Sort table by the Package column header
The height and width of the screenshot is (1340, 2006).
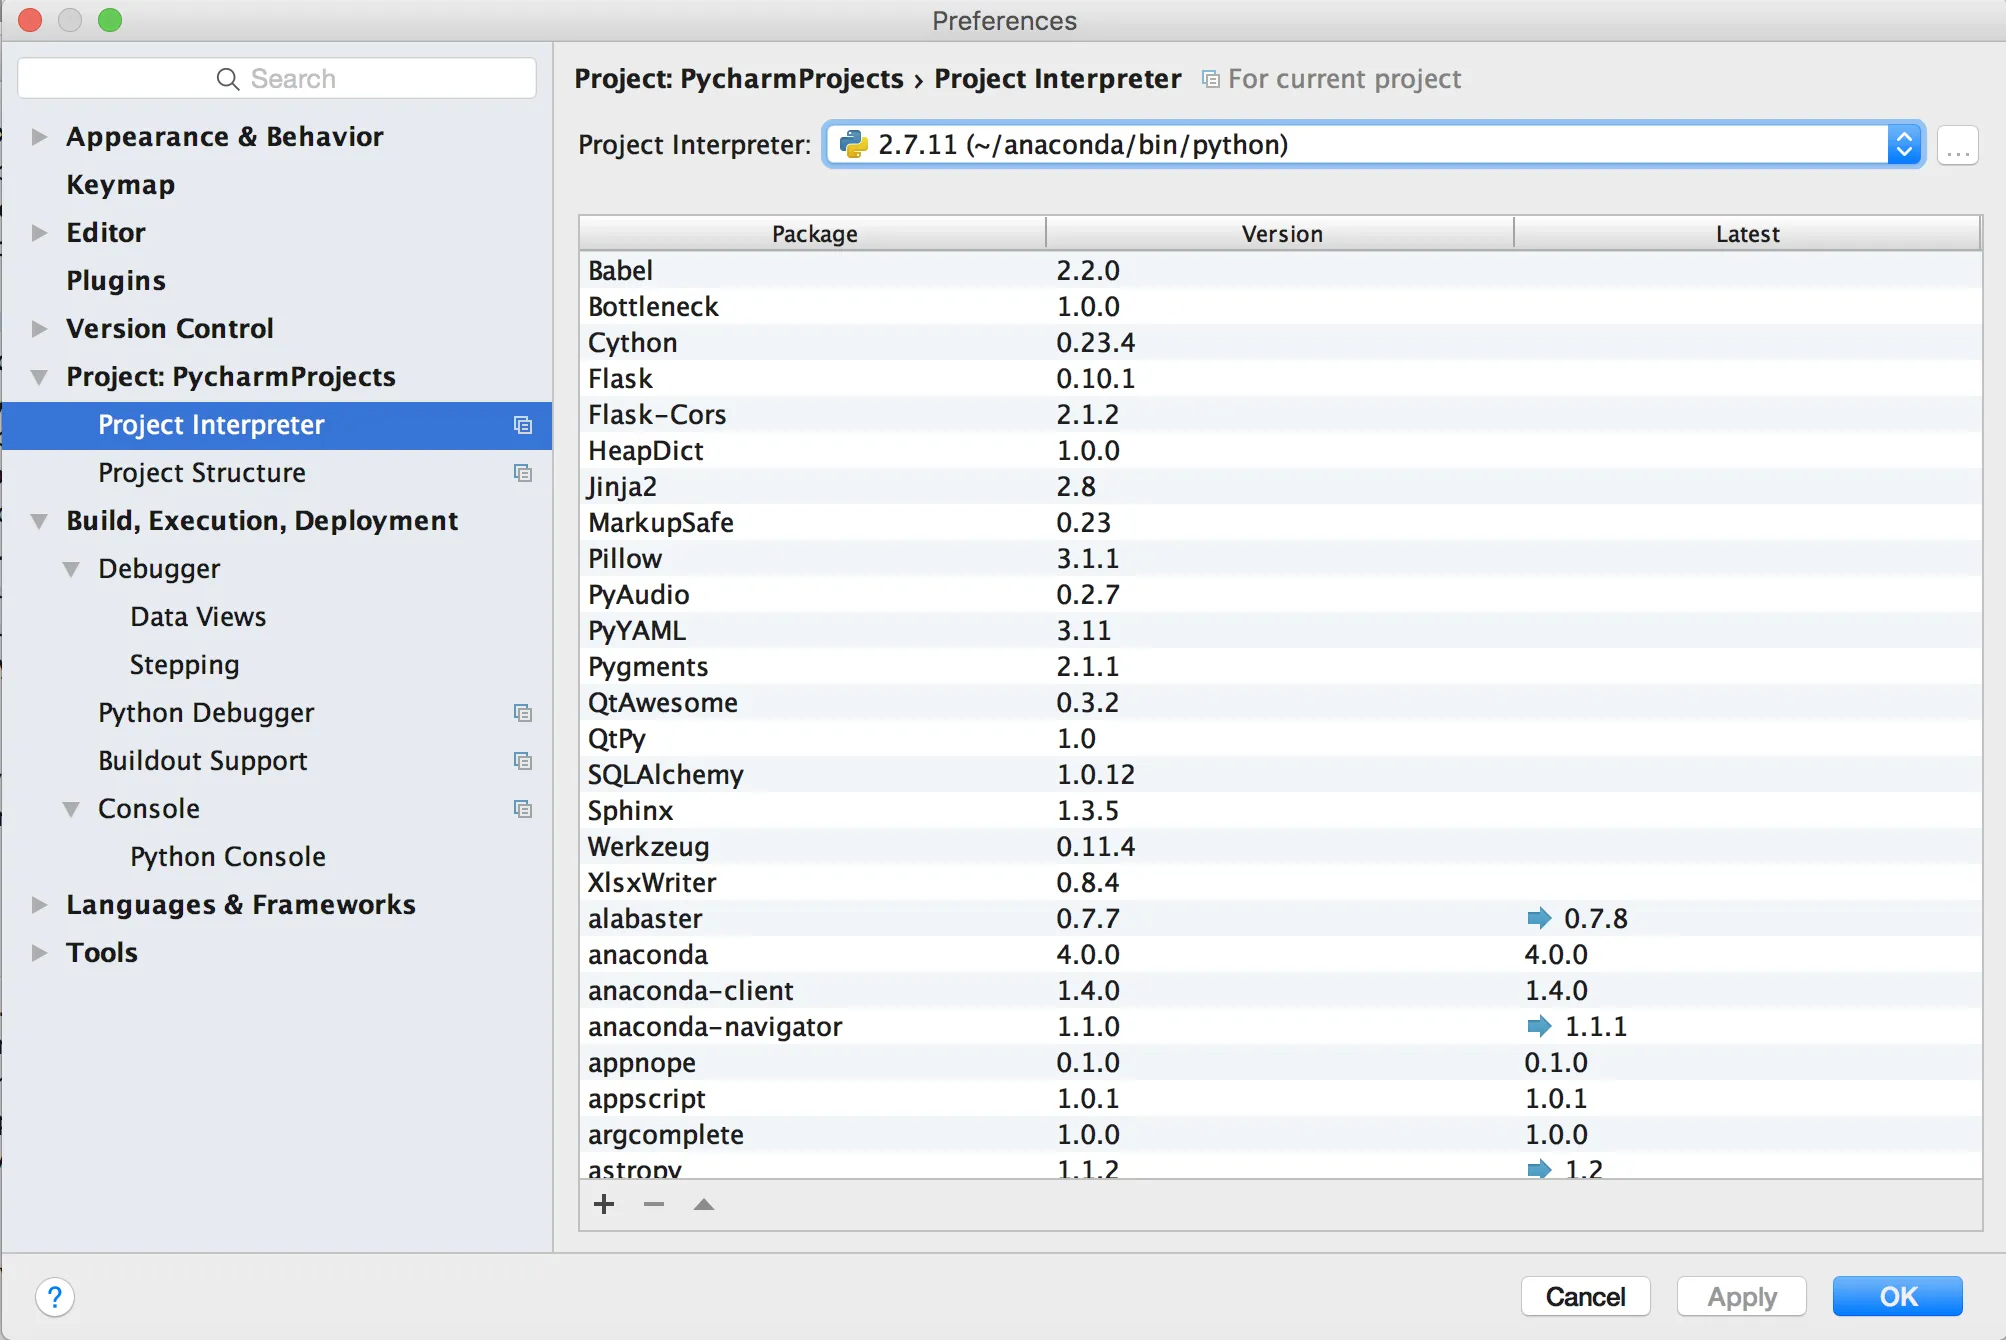[813, 234]
